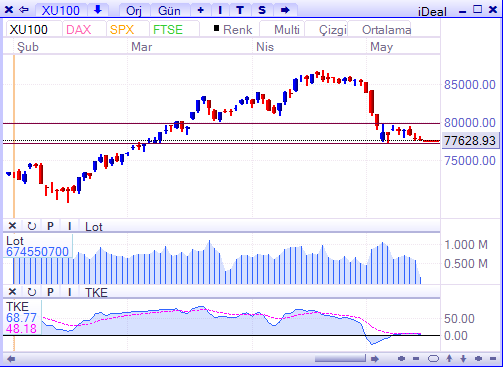The width and height of the screenshot is (503, 367).
Task: Click the Mar month label
Action: coord(142,47)
